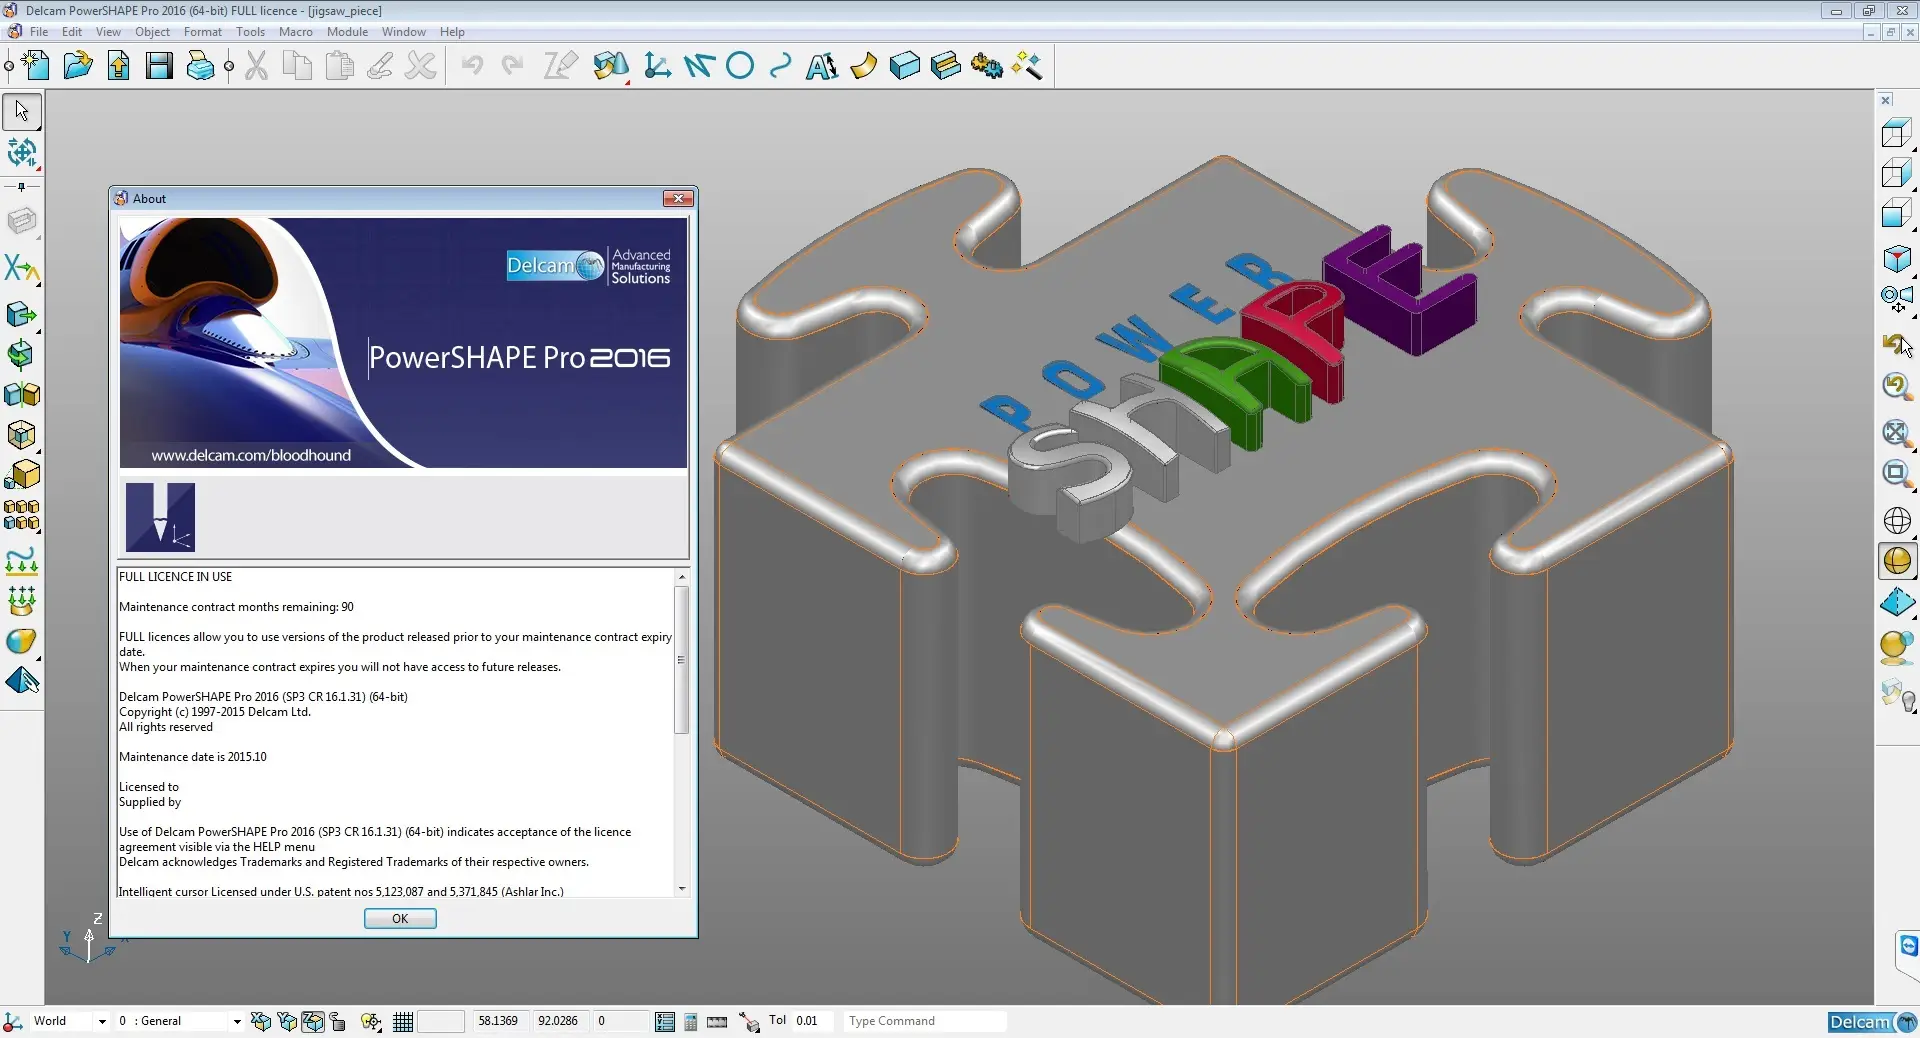Open the Feature stepped solid icon
The width and height of the screenshot is (1920, 1038).
pos(945,67)
